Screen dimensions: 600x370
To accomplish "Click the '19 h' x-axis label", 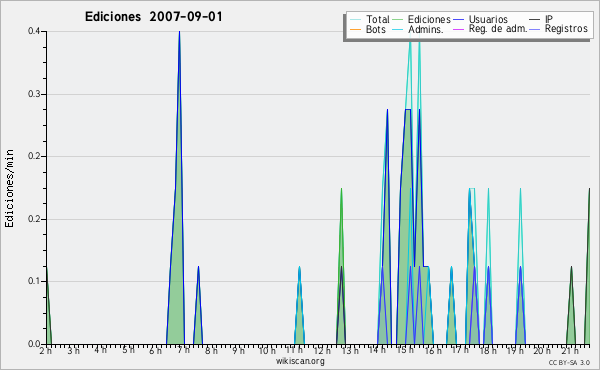I will coord(515,350).
